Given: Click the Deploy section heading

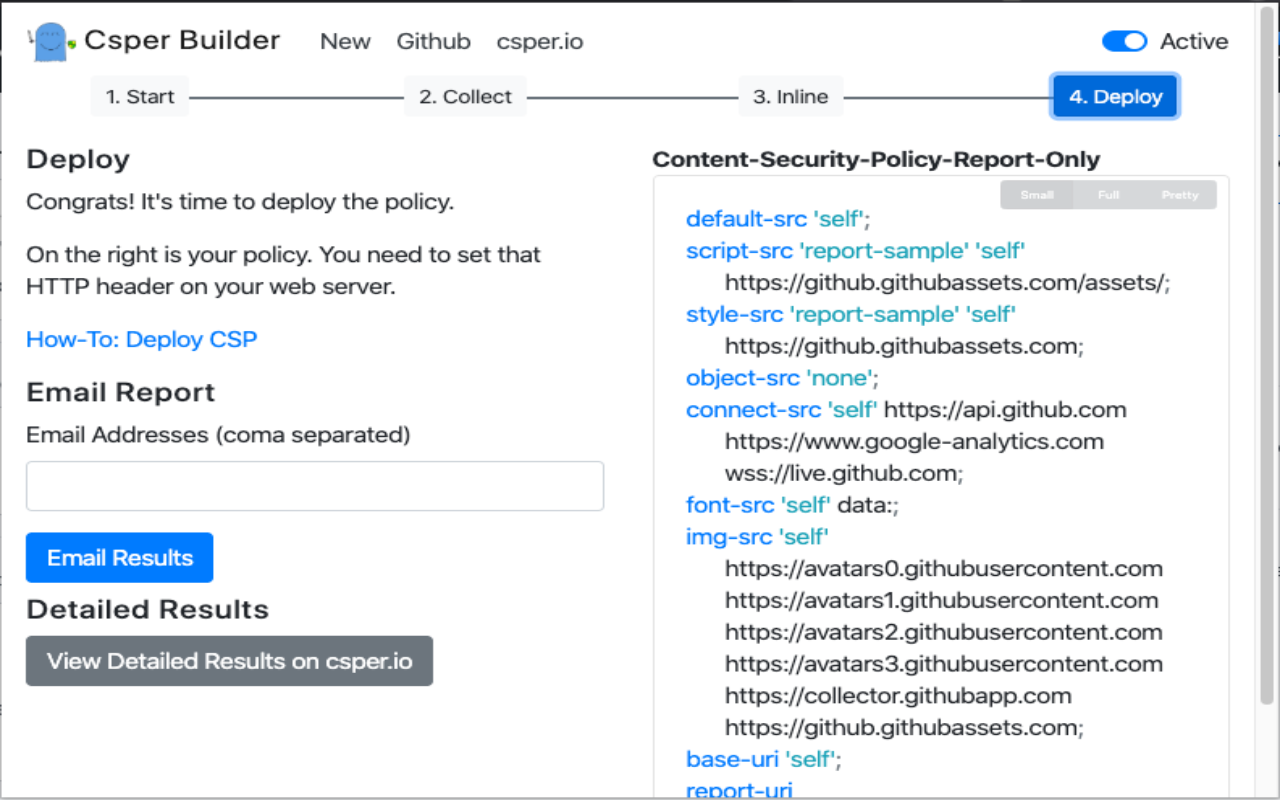Looking at the screenshot, I should (x=78, y=160).
